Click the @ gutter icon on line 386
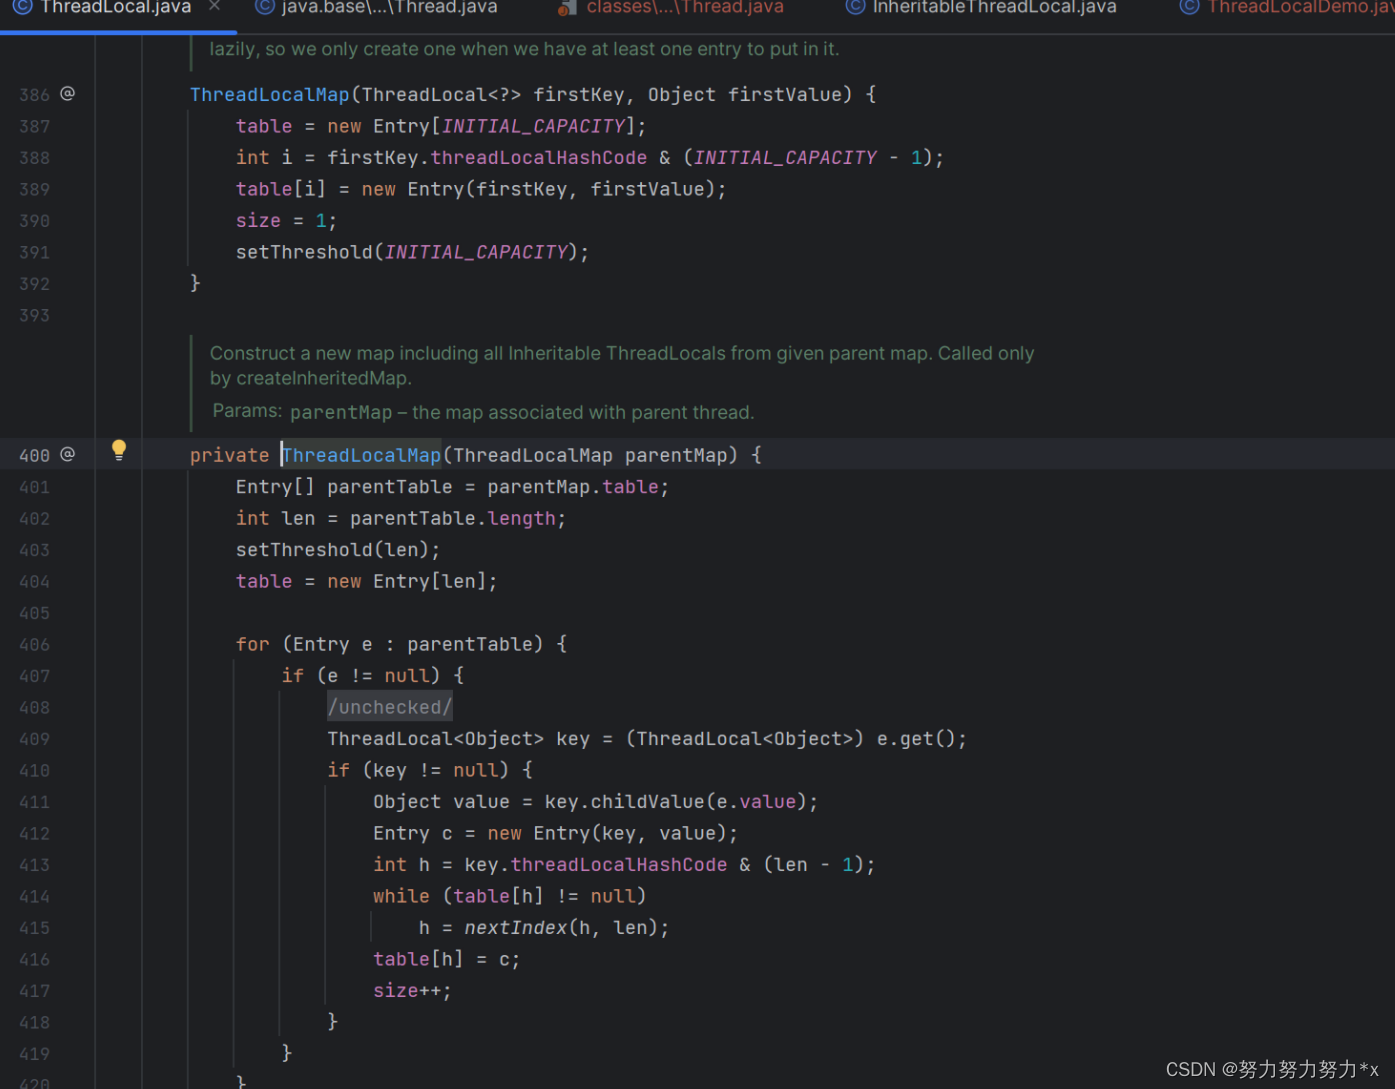This screenshot has width=1395, height=1089. [67, 93]
